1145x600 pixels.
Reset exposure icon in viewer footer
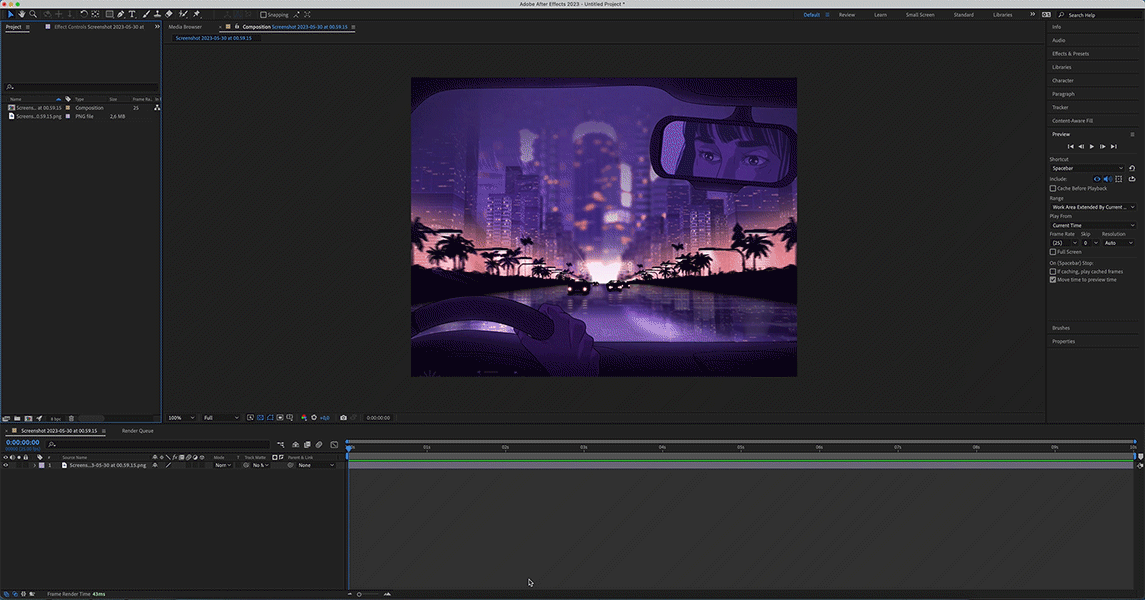[314, 418]
